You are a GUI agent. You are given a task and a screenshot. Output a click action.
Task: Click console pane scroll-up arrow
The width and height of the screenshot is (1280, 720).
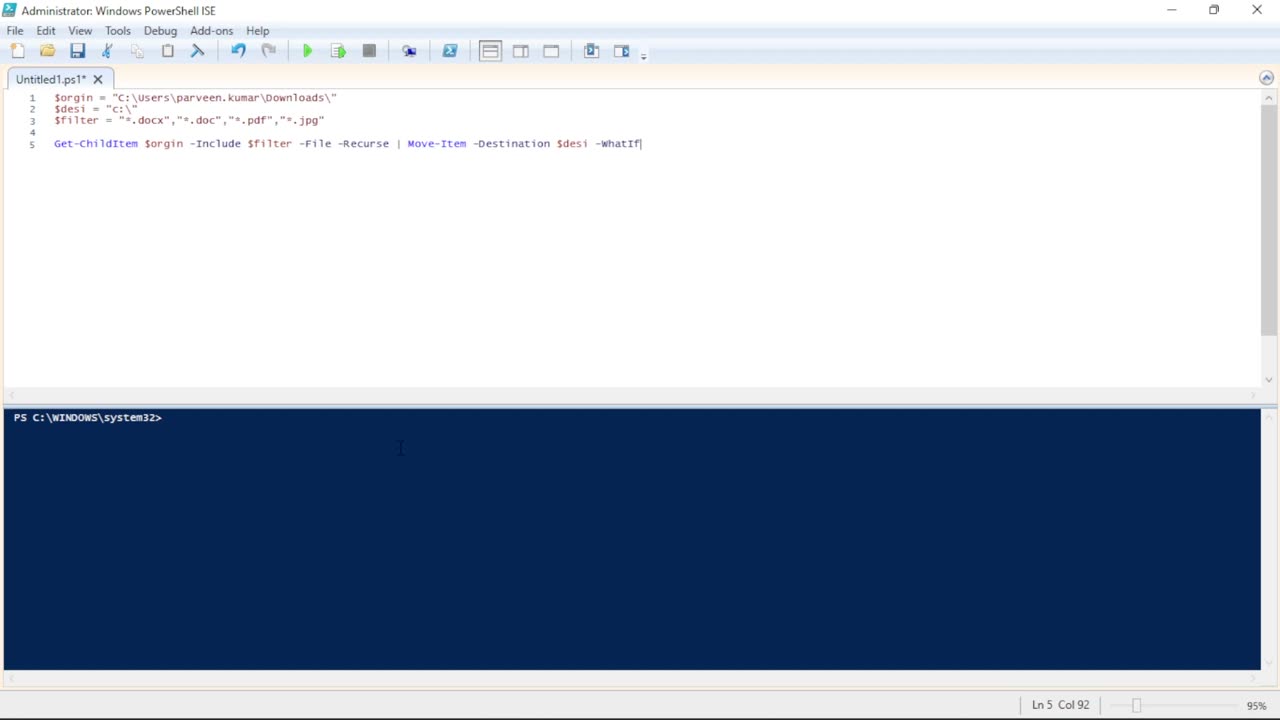click(1269, 416)
